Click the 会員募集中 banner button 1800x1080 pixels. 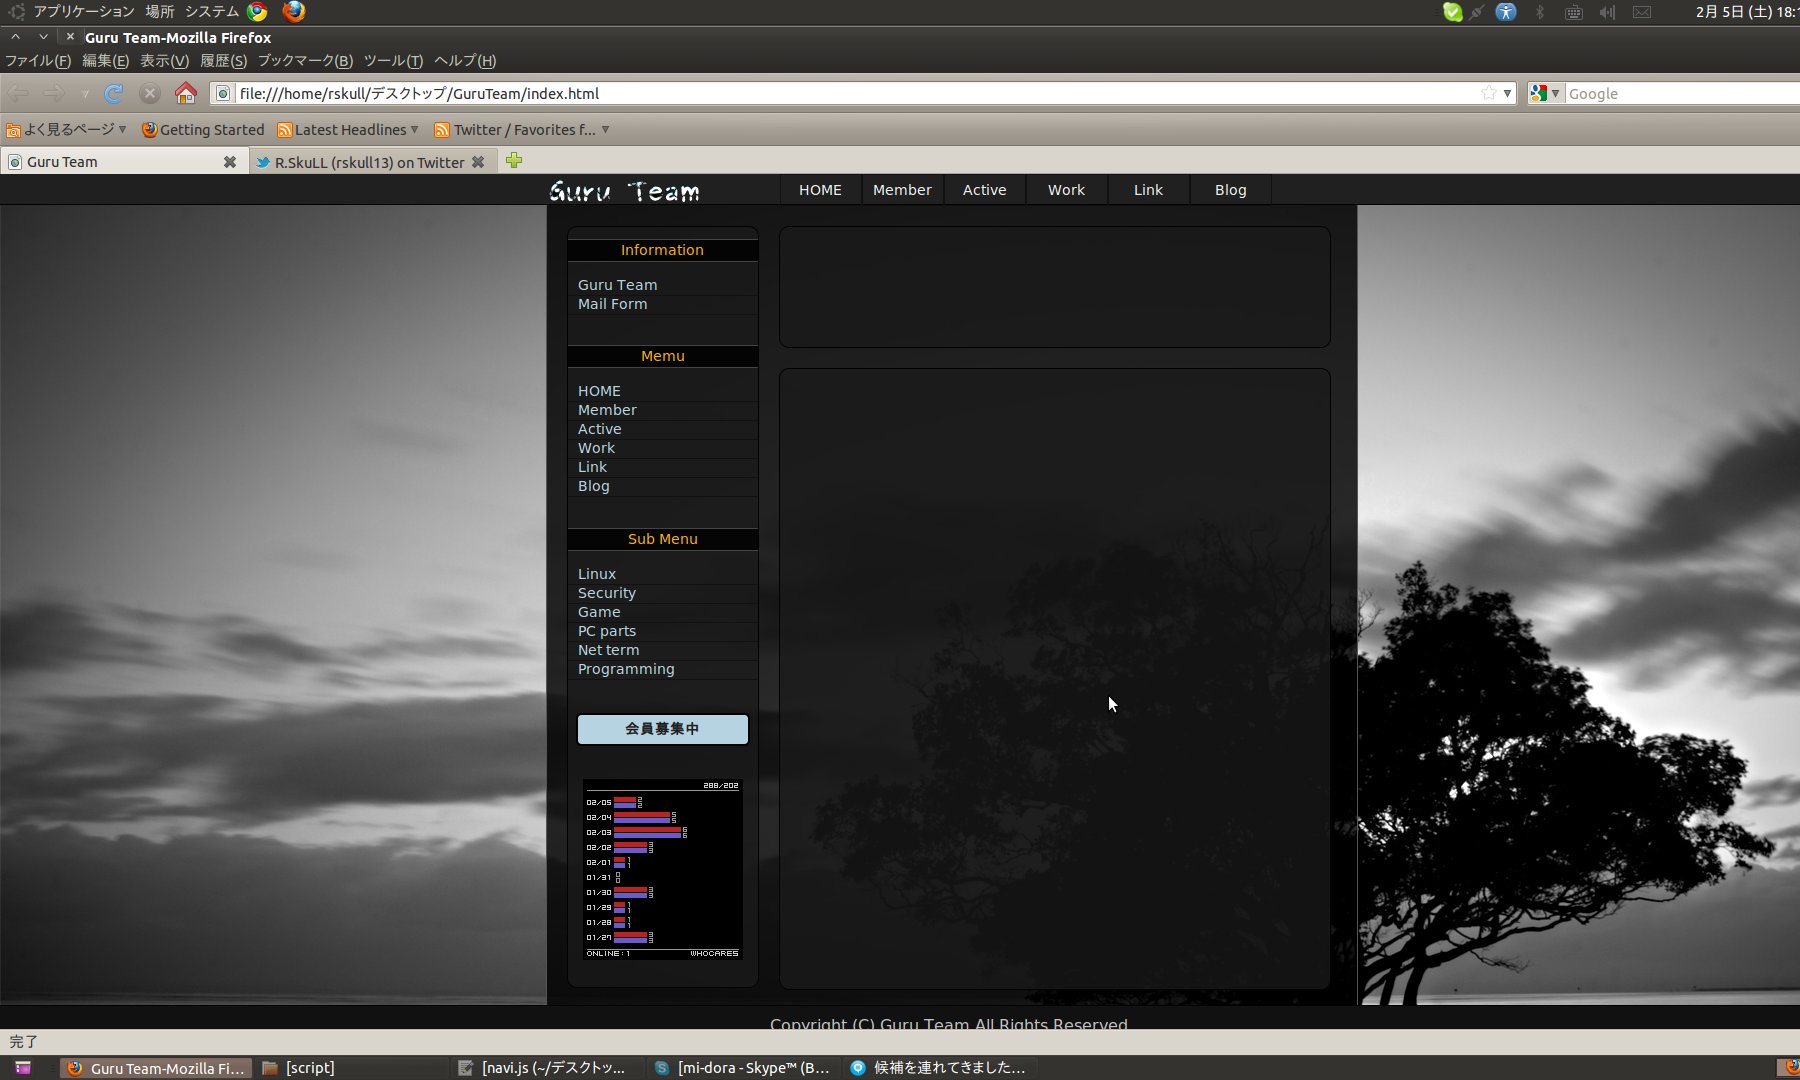(662, 729)
